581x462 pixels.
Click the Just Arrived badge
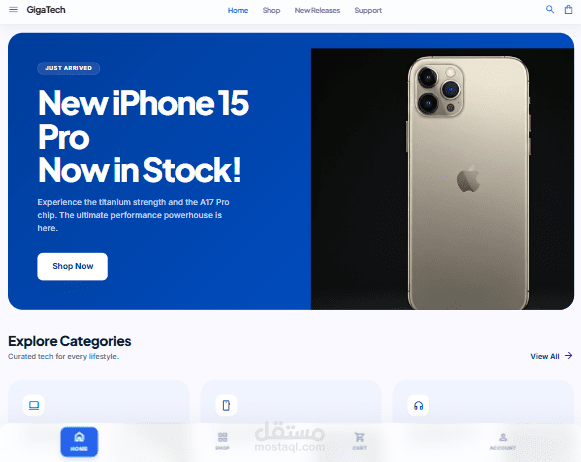(x=69, y=68)
